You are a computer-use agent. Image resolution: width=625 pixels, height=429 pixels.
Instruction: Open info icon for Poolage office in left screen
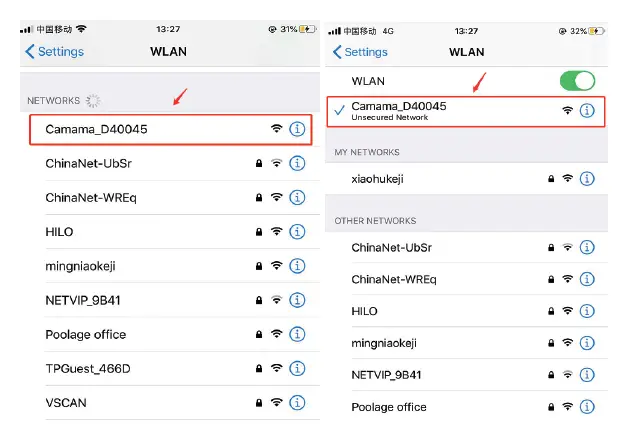pos(297,334)
